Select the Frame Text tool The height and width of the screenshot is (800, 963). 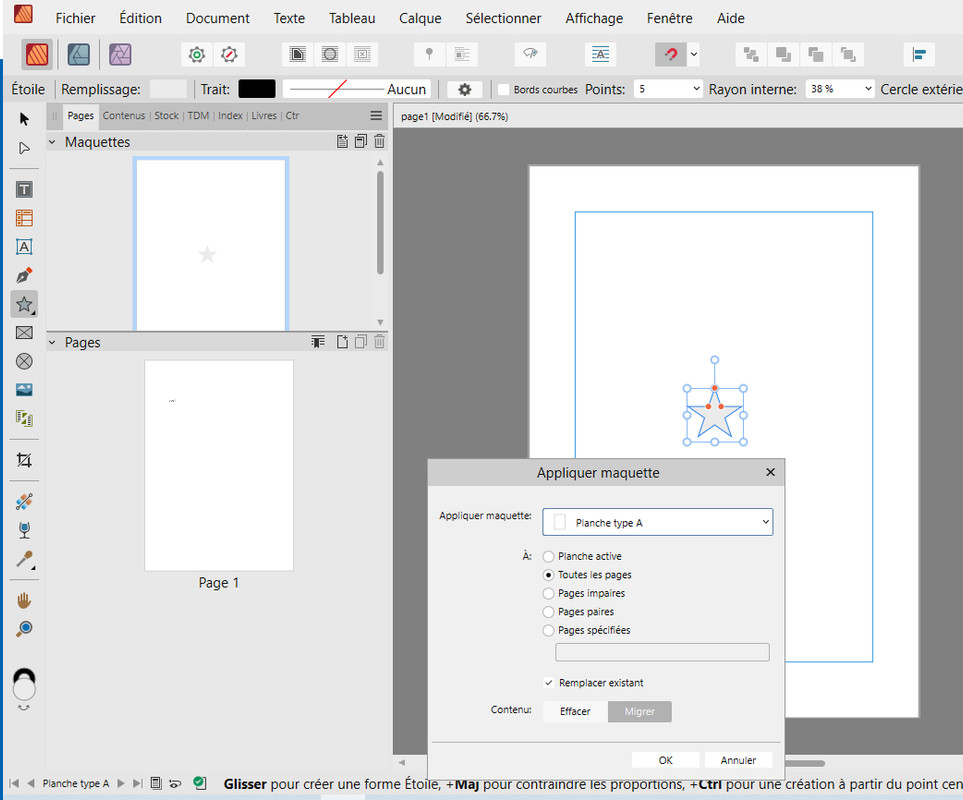[x=24, y=189]
